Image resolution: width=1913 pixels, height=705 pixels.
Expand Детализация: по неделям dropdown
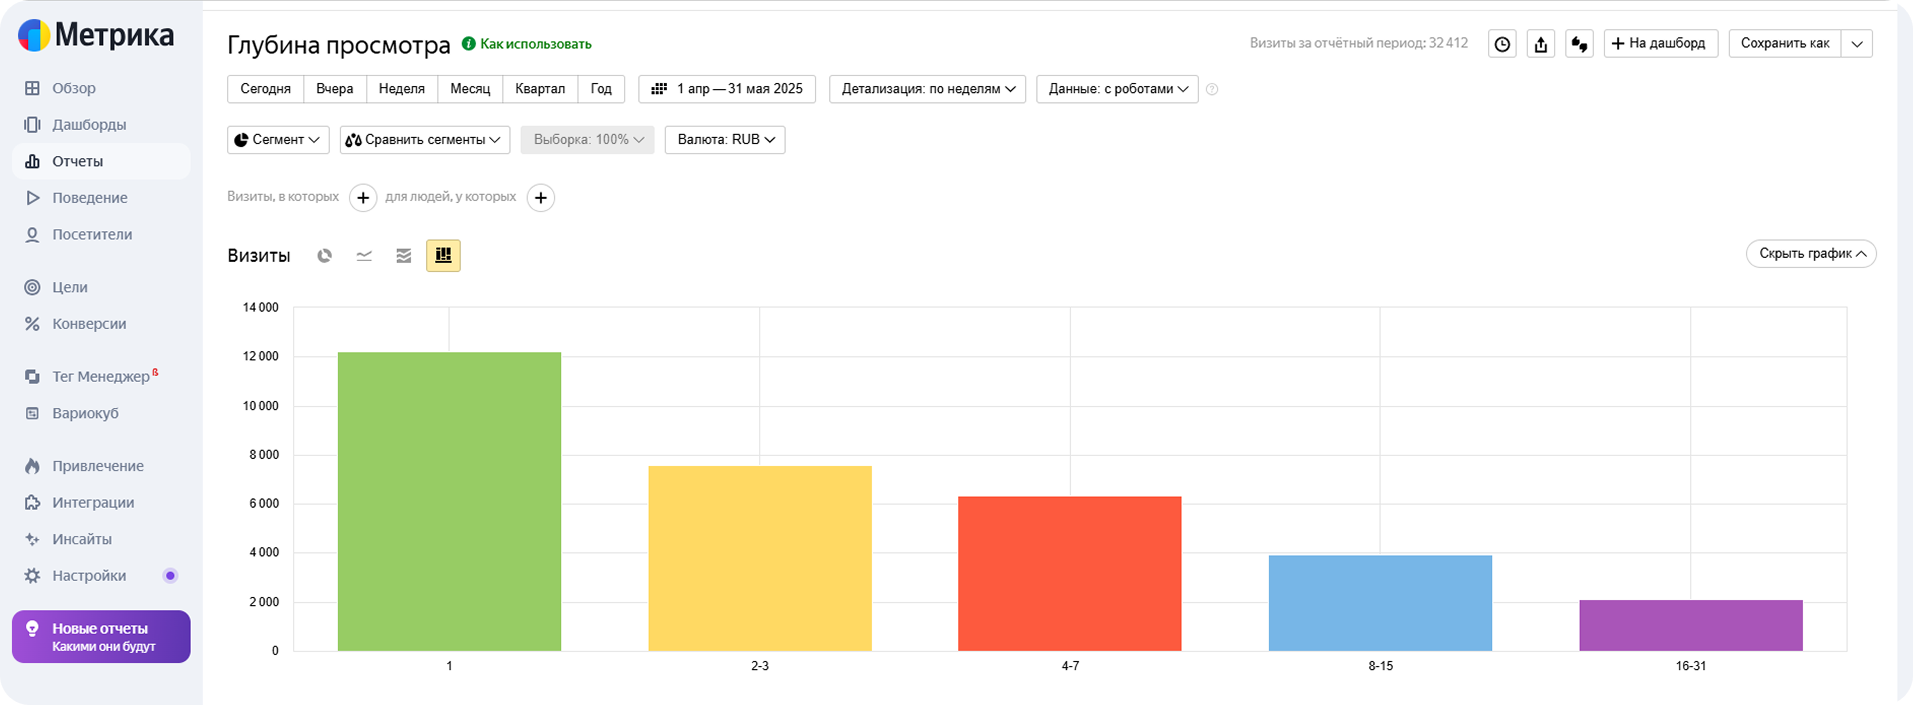coord(927,89)
